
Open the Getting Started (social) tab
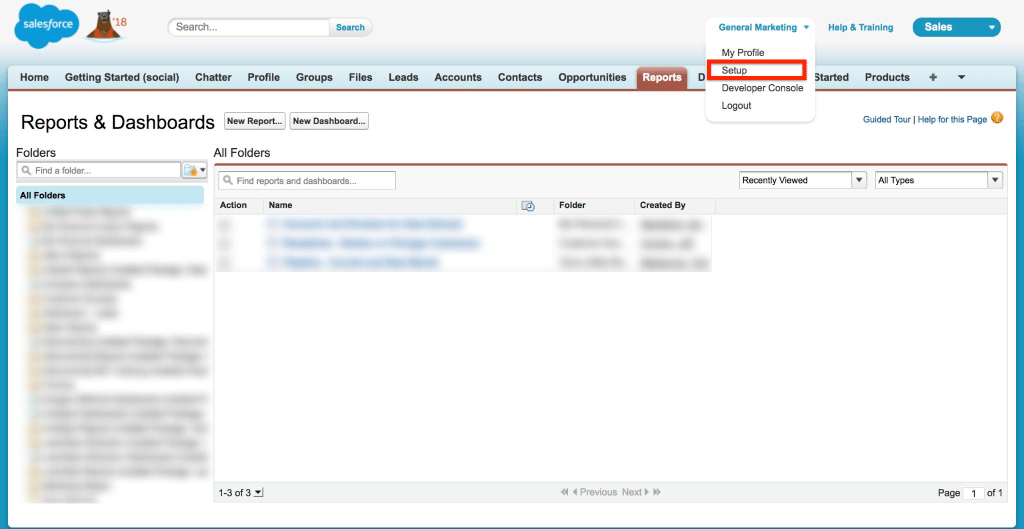pyautogui.click(x=121, y=77)
